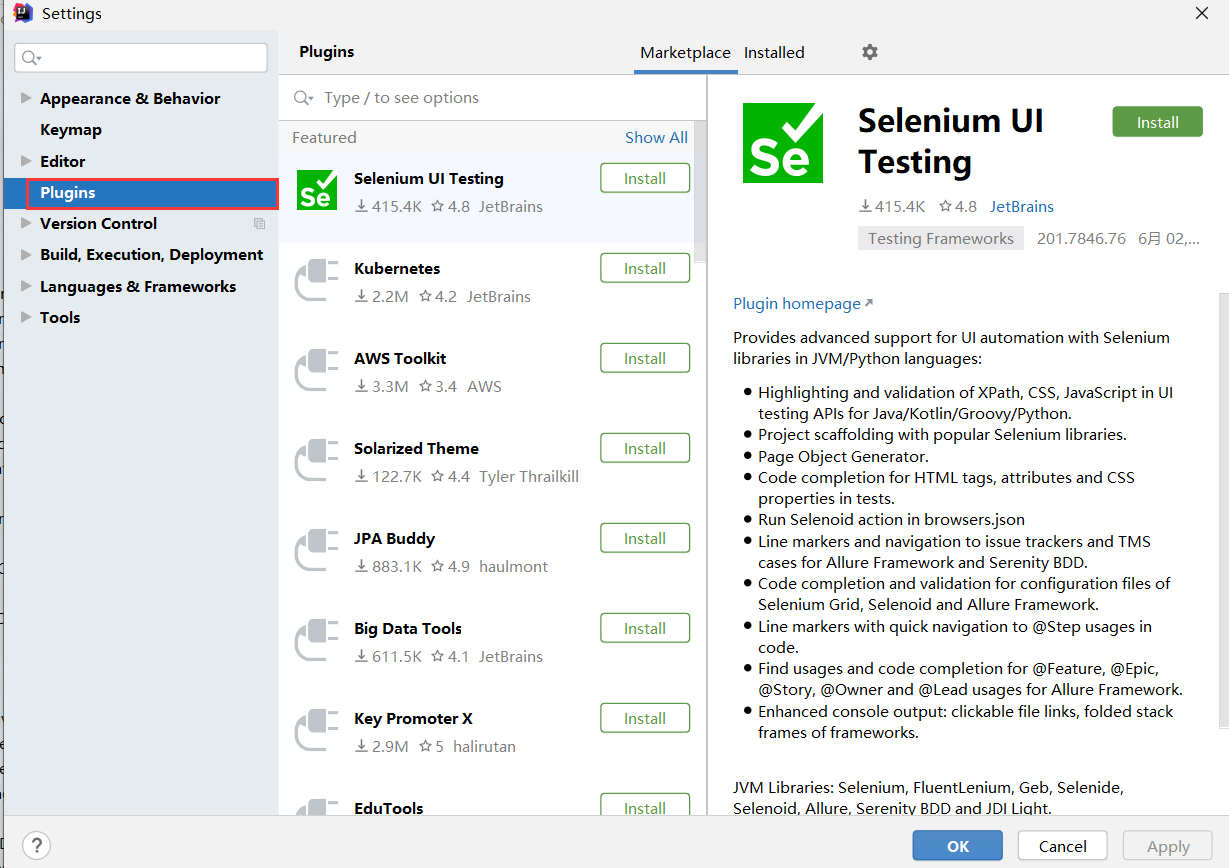Click the Kubernetes plugin placeholder icon

tap(317, 280)
